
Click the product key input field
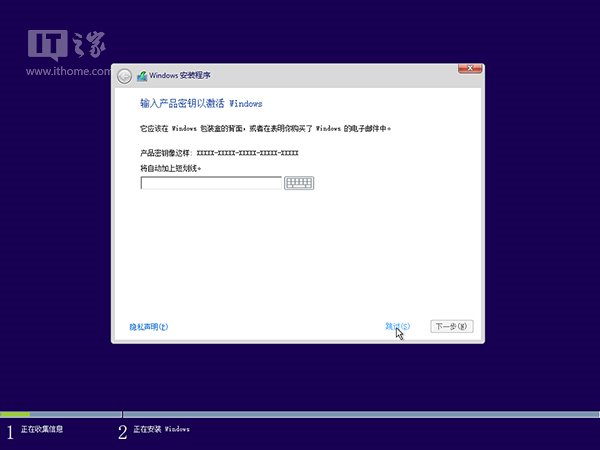point(211,183)
